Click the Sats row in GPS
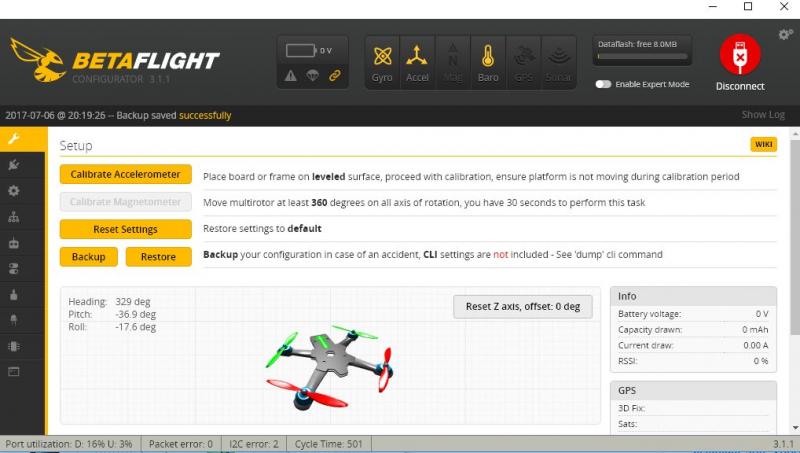 pos(693,424)
